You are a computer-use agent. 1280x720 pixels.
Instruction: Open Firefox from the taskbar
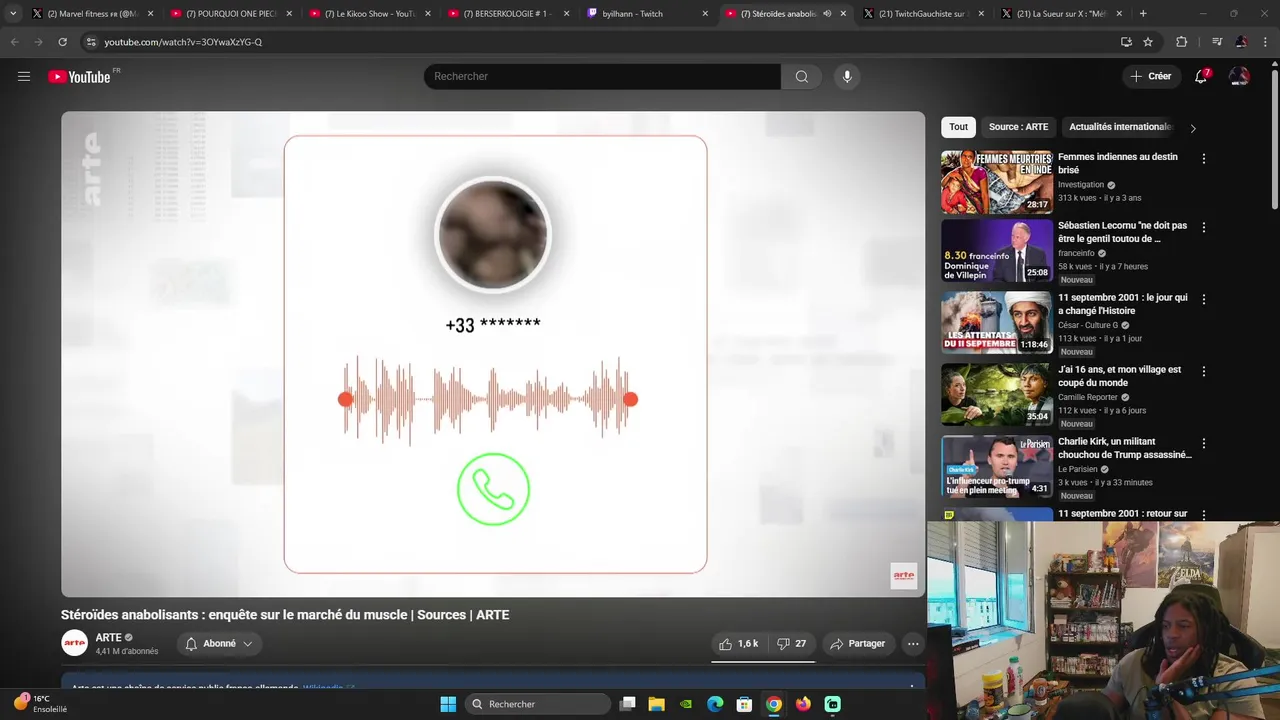click(803, 704)
